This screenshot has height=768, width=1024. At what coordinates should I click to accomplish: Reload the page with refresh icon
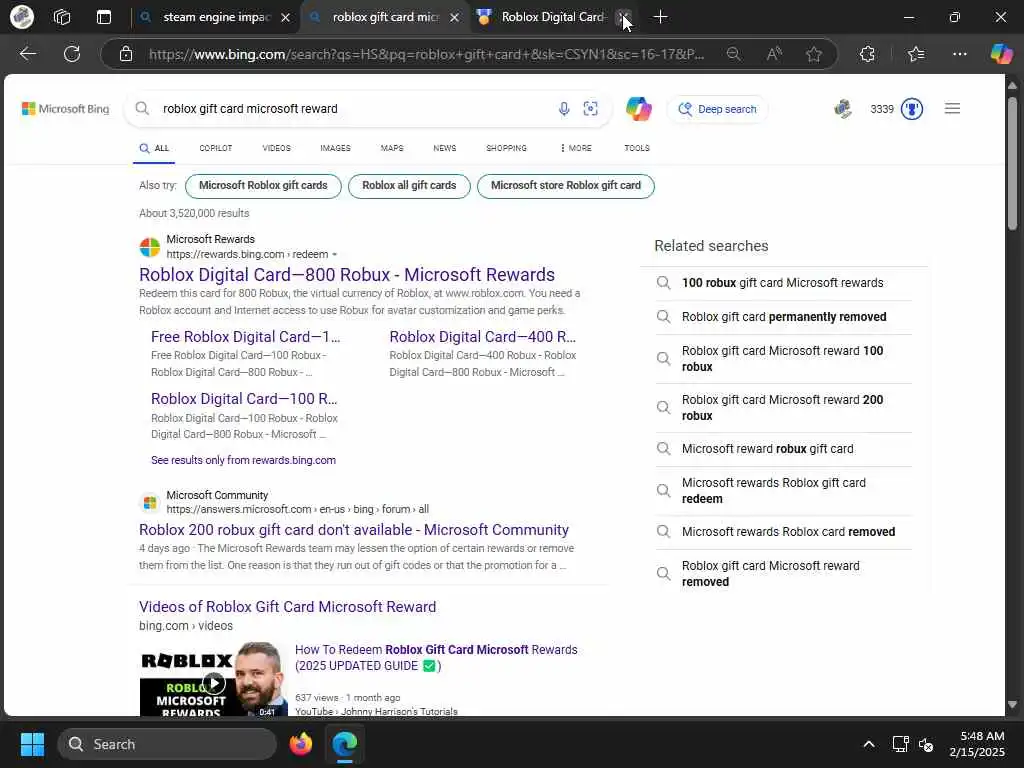click(x=72, y=54)
